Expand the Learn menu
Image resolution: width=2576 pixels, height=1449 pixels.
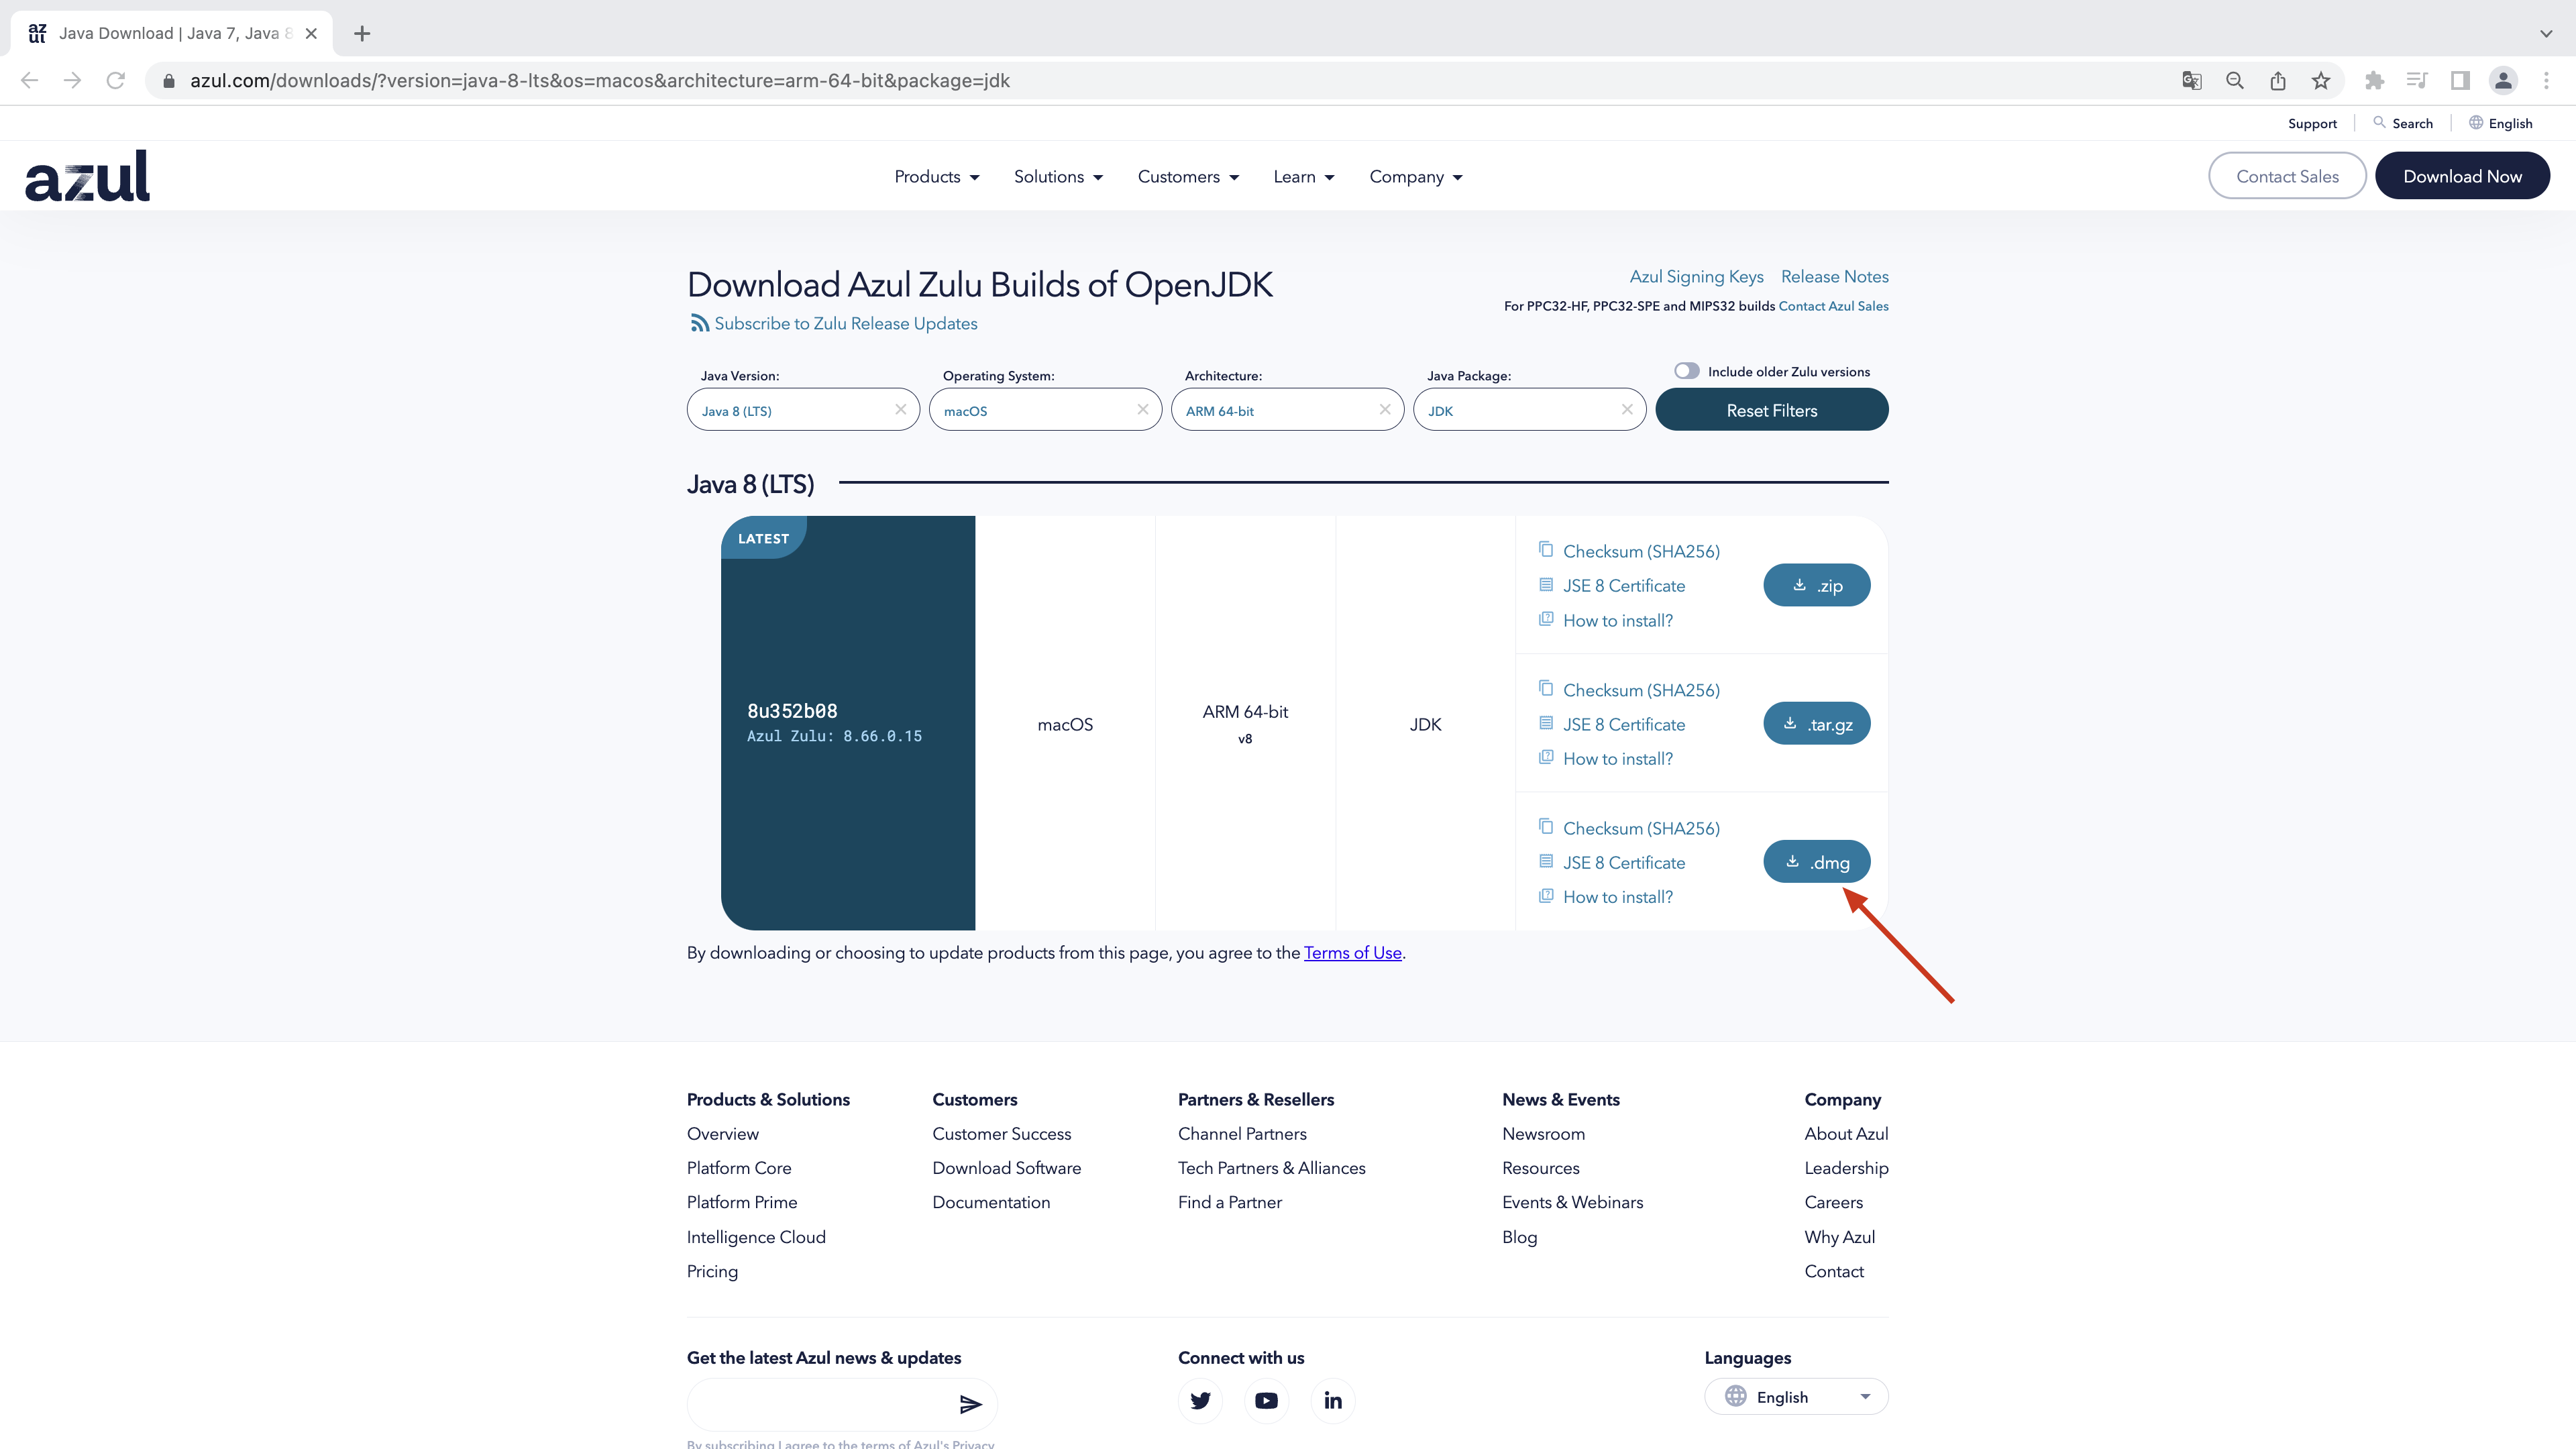pos(1303,176)
